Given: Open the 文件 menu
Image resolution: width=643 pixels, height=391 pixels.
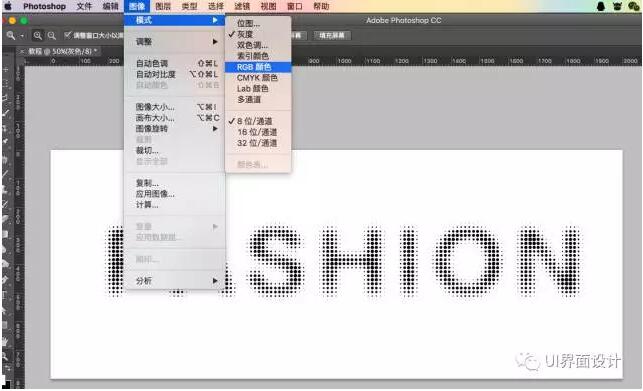Looking at the screenshot, I should click(84, 6).
